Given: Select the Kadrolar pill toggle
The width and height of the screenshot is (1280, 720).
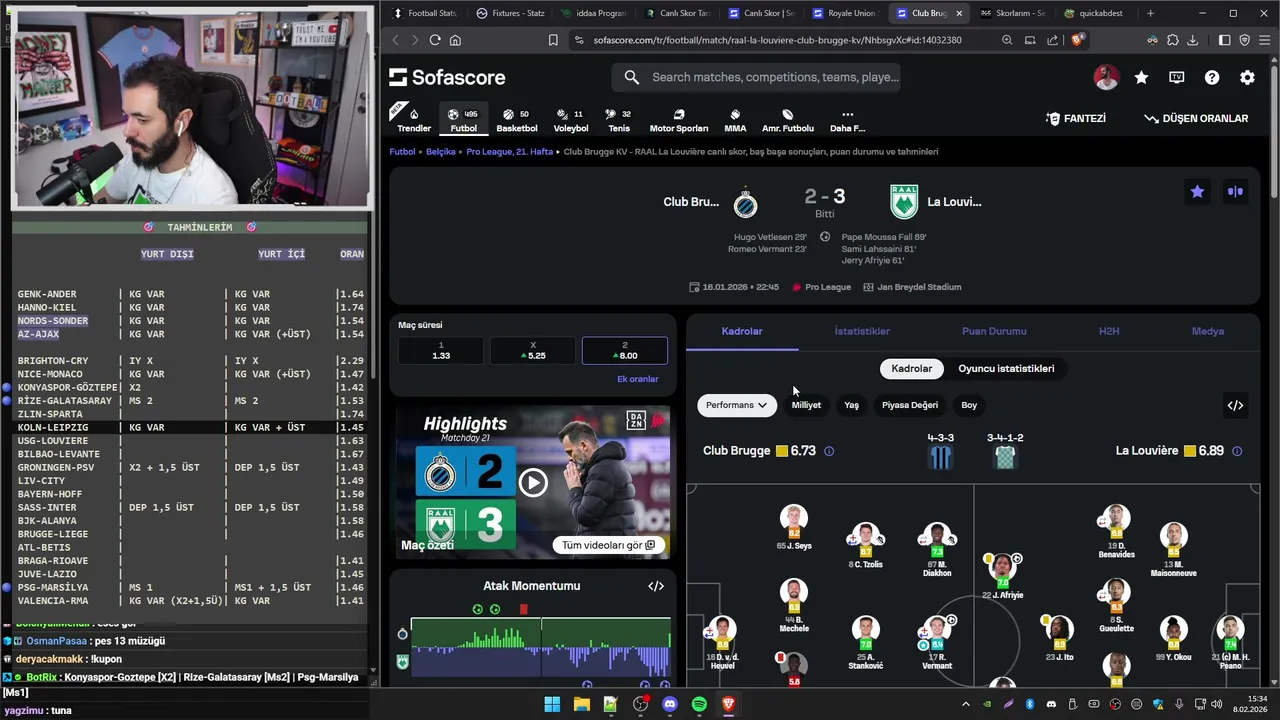Looking at the screenshot, I should [911, 368].
